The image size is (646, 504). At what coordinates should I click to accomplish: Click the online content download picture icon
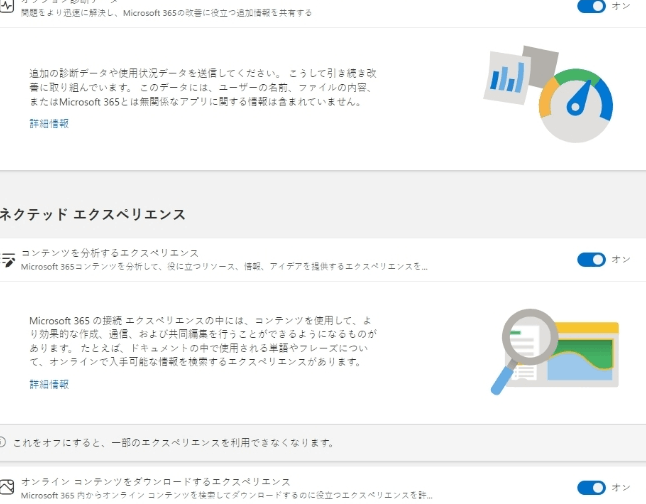pyautogui.click(x=7, y=487)
